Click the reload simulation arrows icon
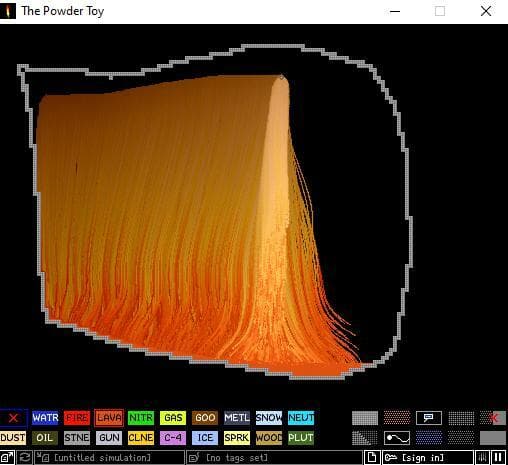508x465 pixels. click(x=25, y=458)
